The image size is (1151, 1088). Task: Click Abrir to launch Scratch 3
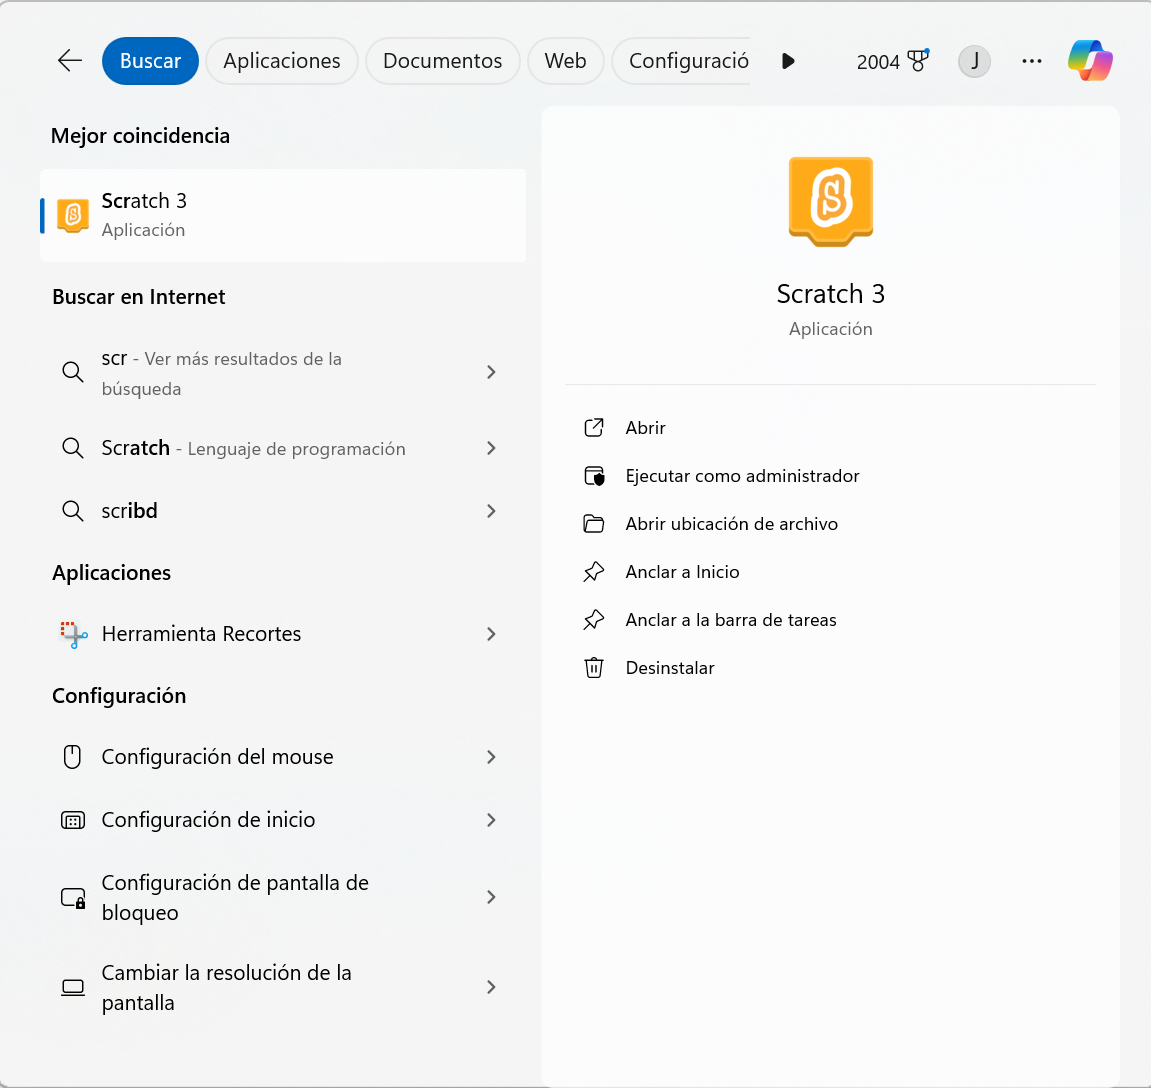(645, 428)
